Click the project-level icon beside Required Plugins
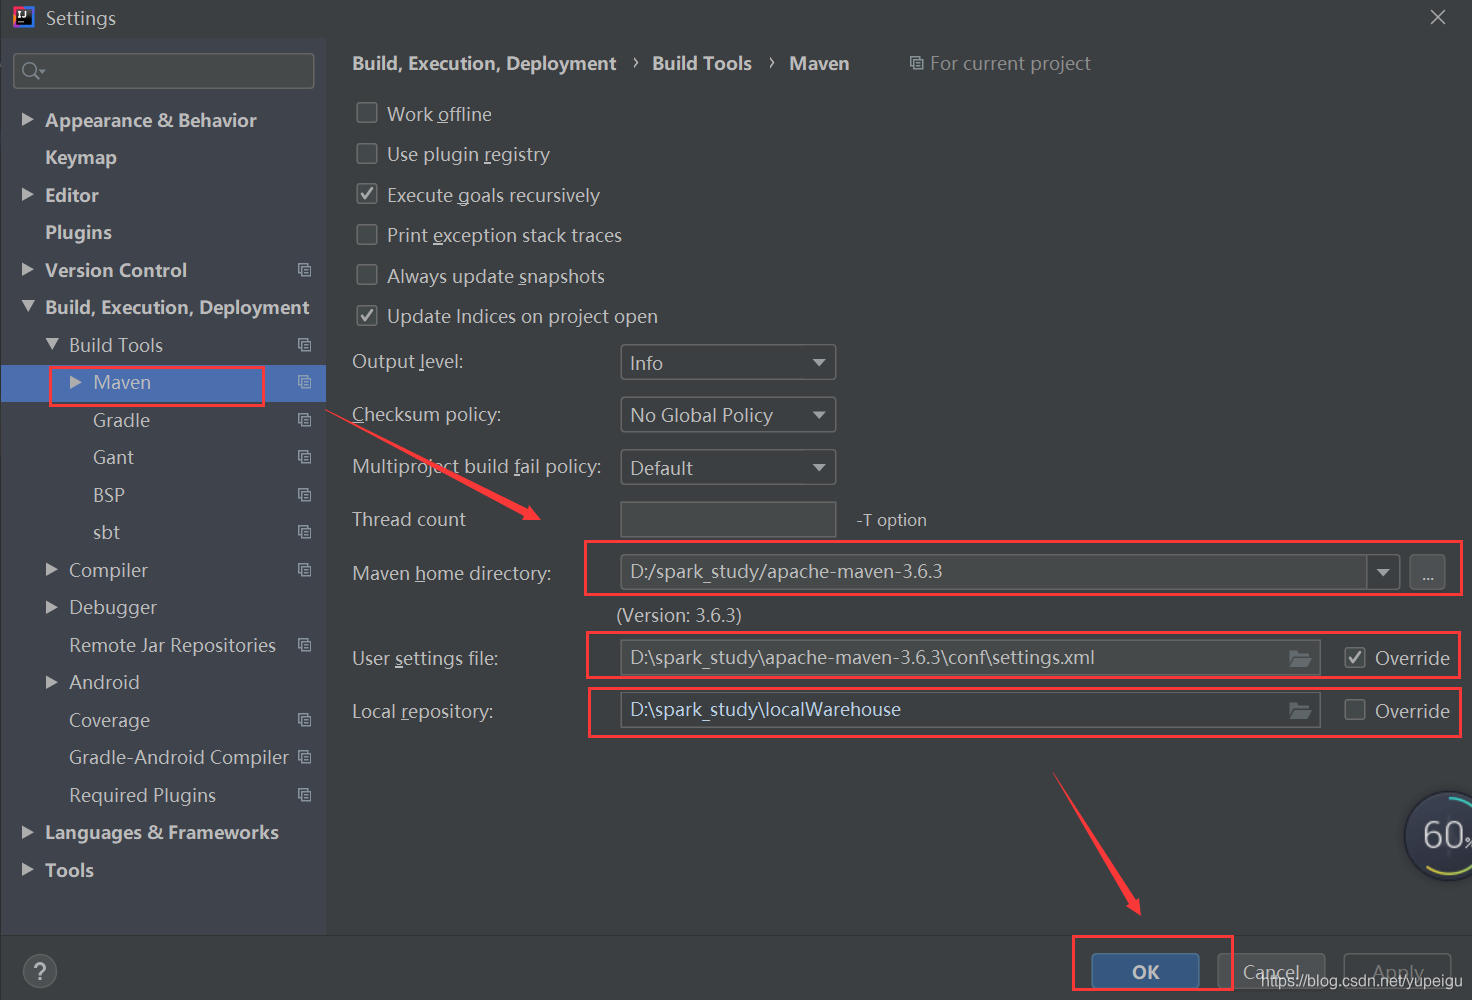 point(305,795)
